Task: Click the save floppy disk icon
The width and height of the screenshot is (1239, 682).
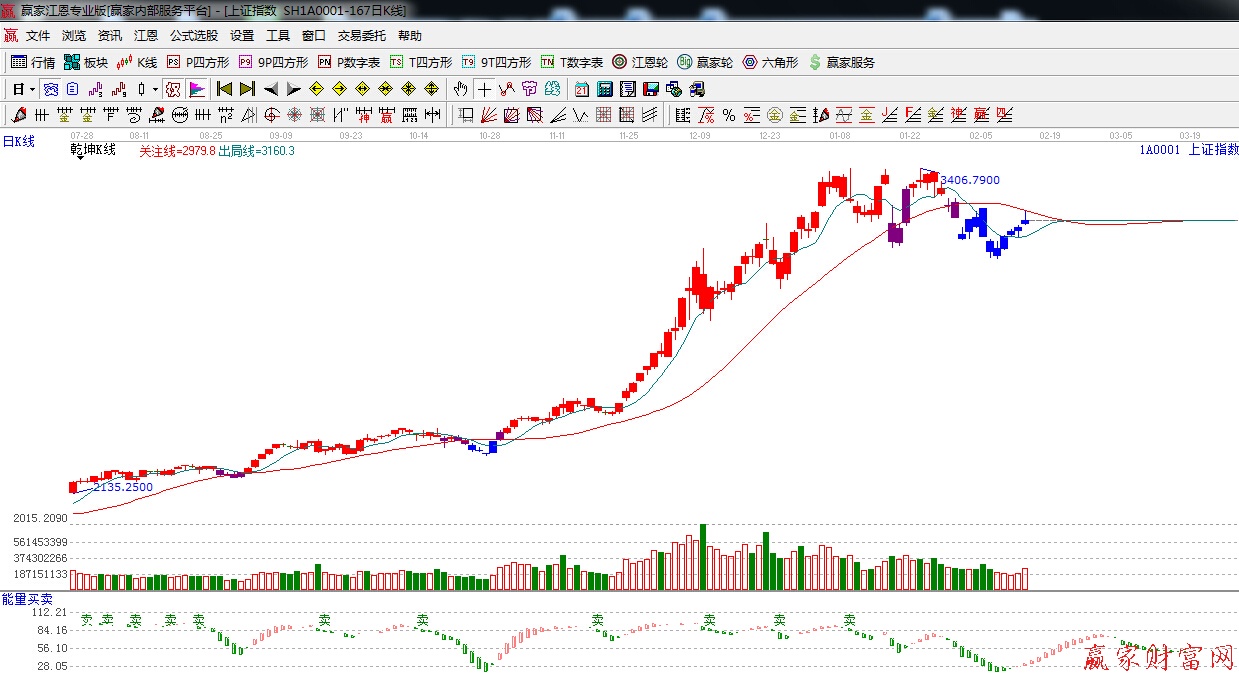Action: point(651,89)
